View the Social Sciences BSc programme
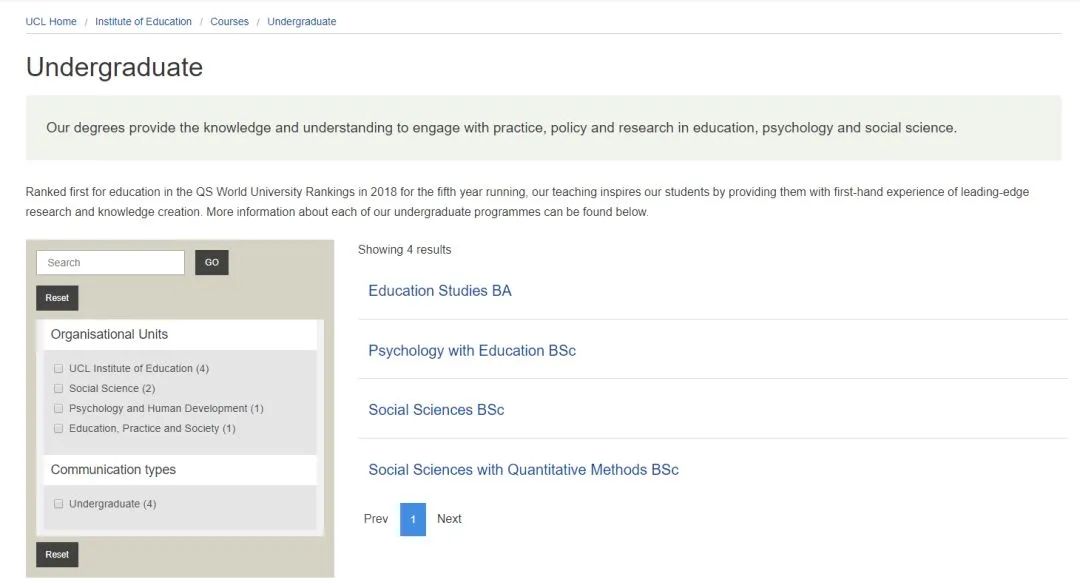 436,410
